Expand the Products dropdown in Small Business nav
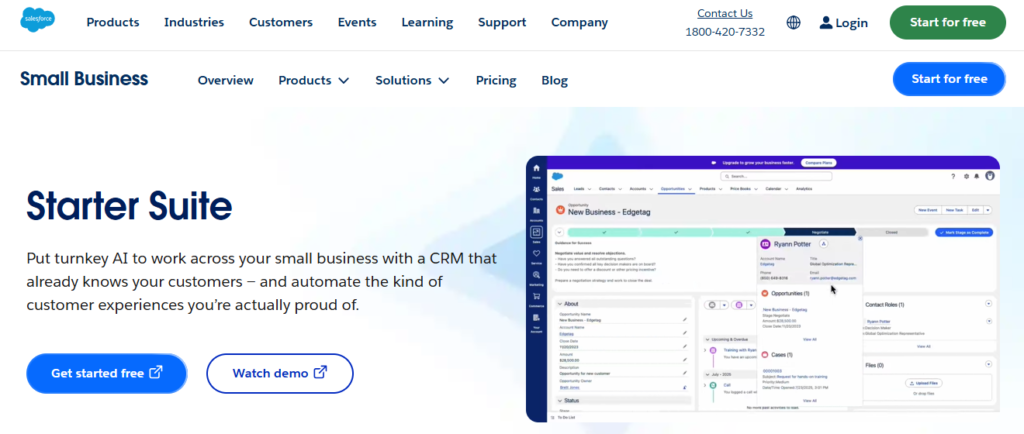Image resolution: width=1024 pixels, height=434 pixels. [344, 80]
